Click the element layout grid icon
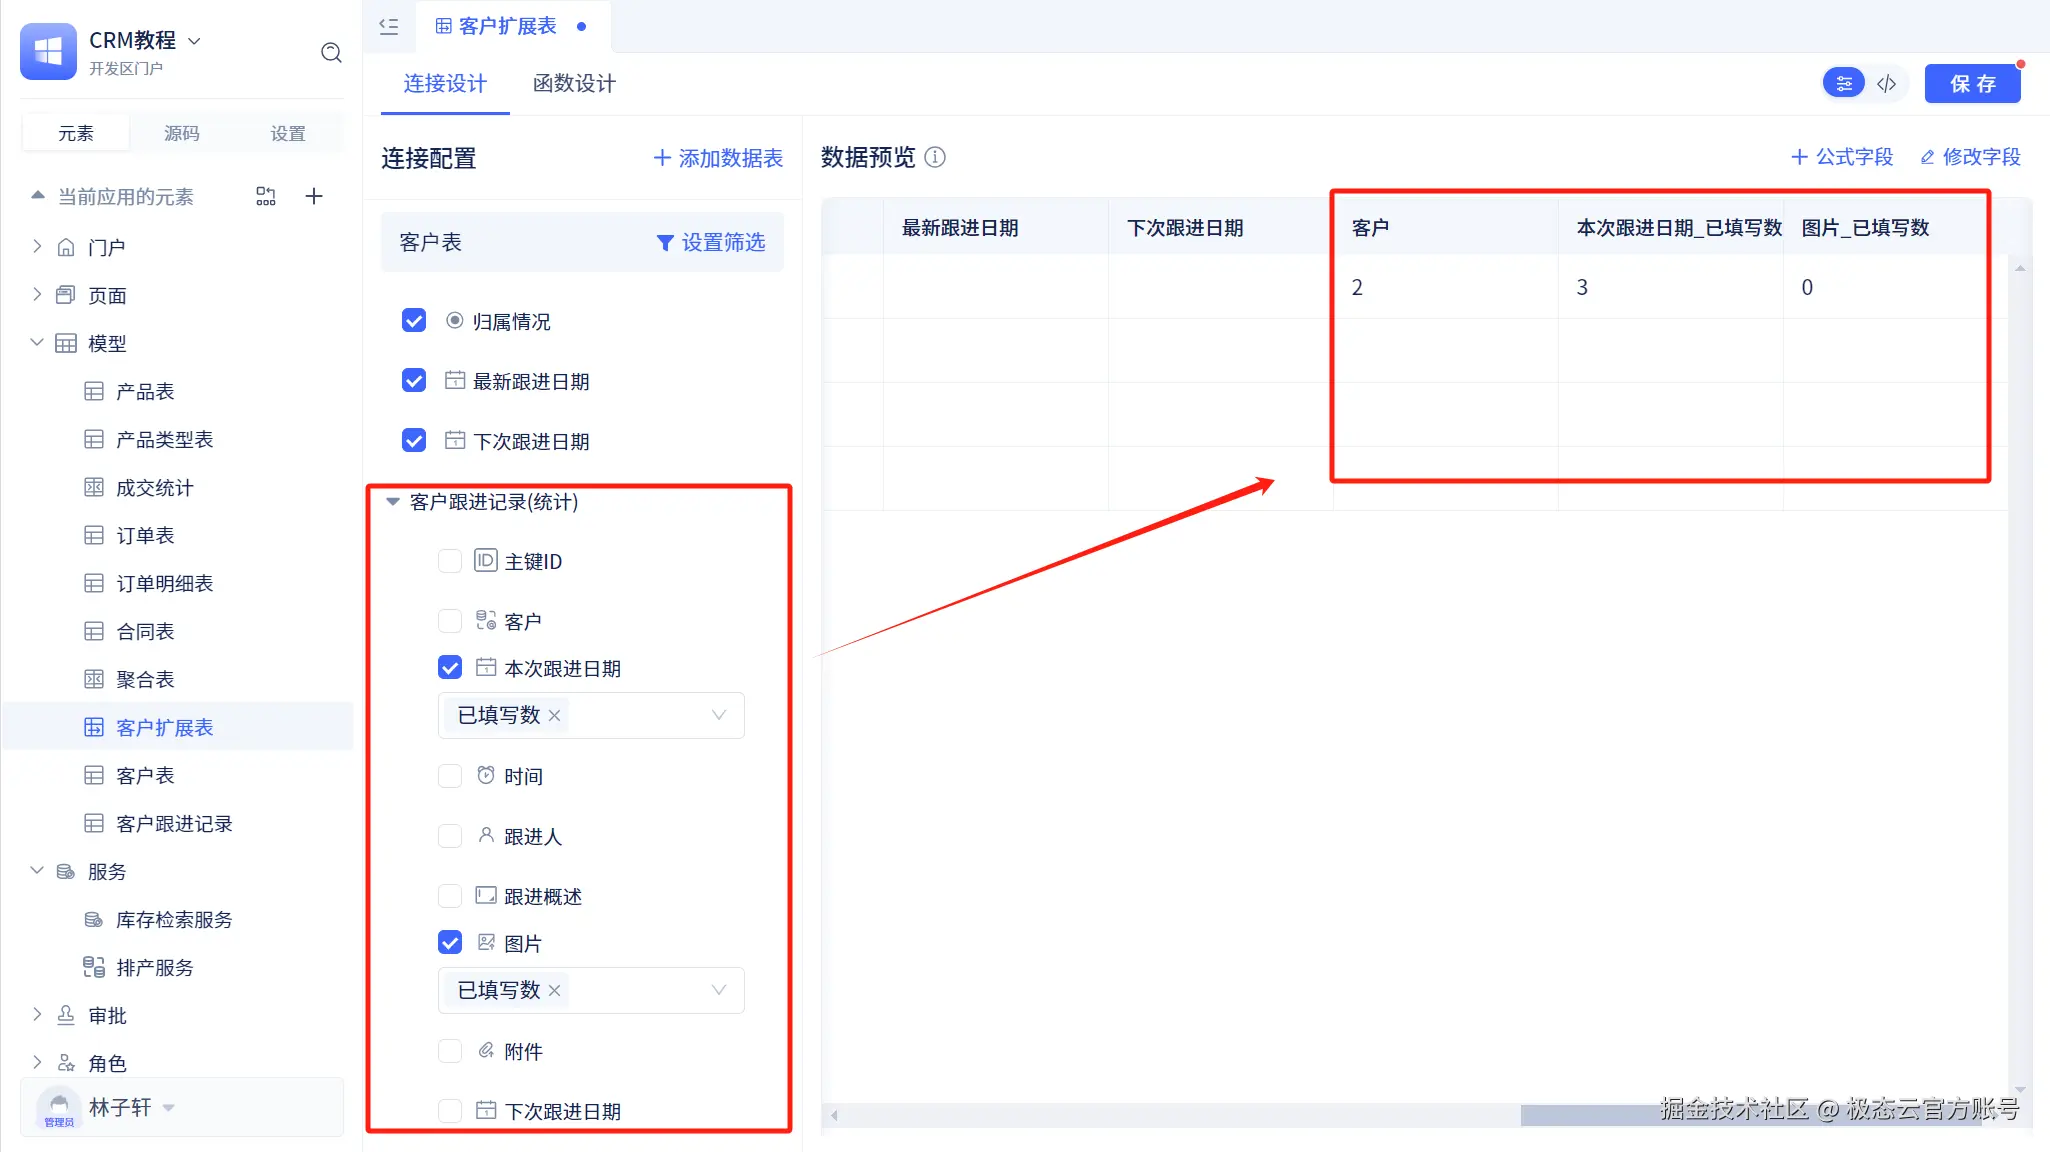 tap(266, 196)
